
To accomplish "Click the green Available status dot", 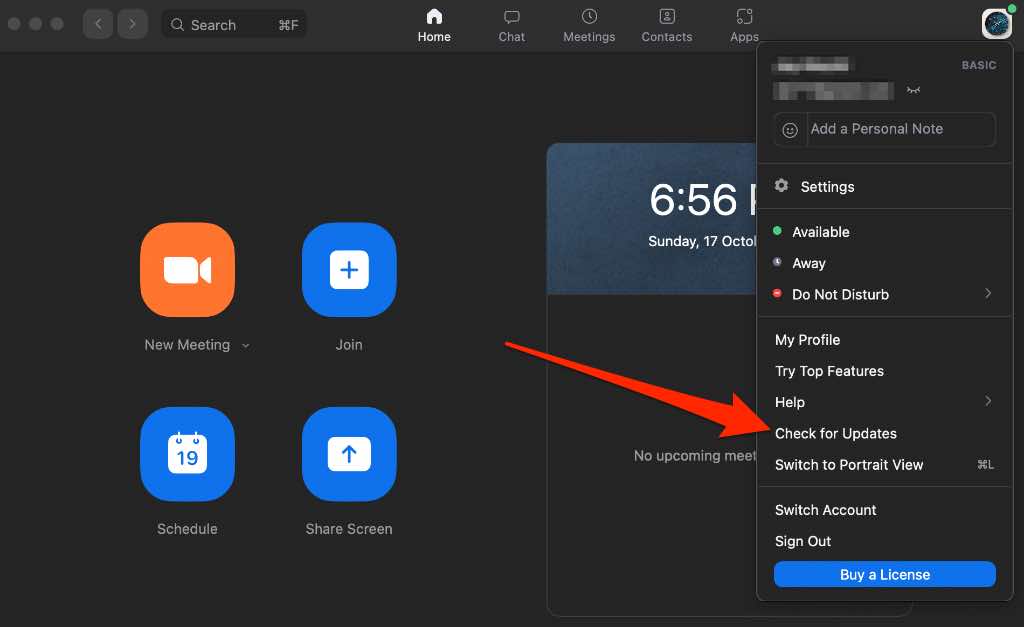I will coord(777,231).
